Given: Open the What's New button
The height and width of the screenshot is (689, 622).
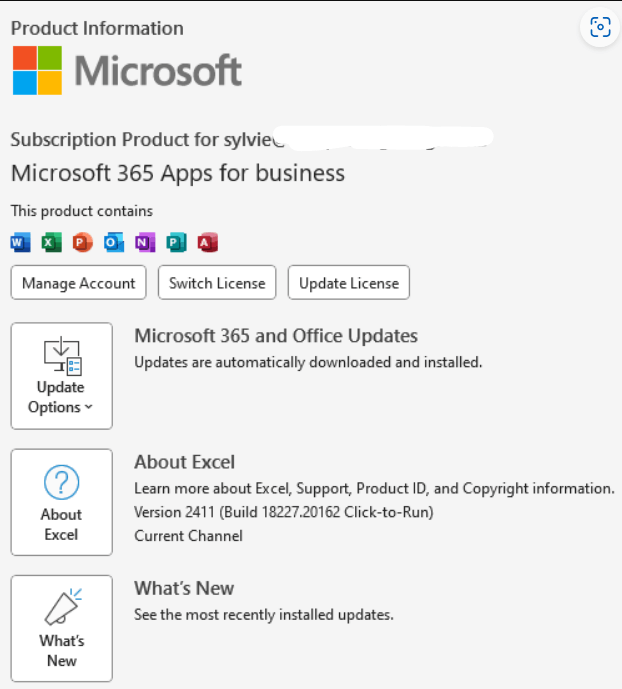Looking at the screenshot, I should pos(61,628).
